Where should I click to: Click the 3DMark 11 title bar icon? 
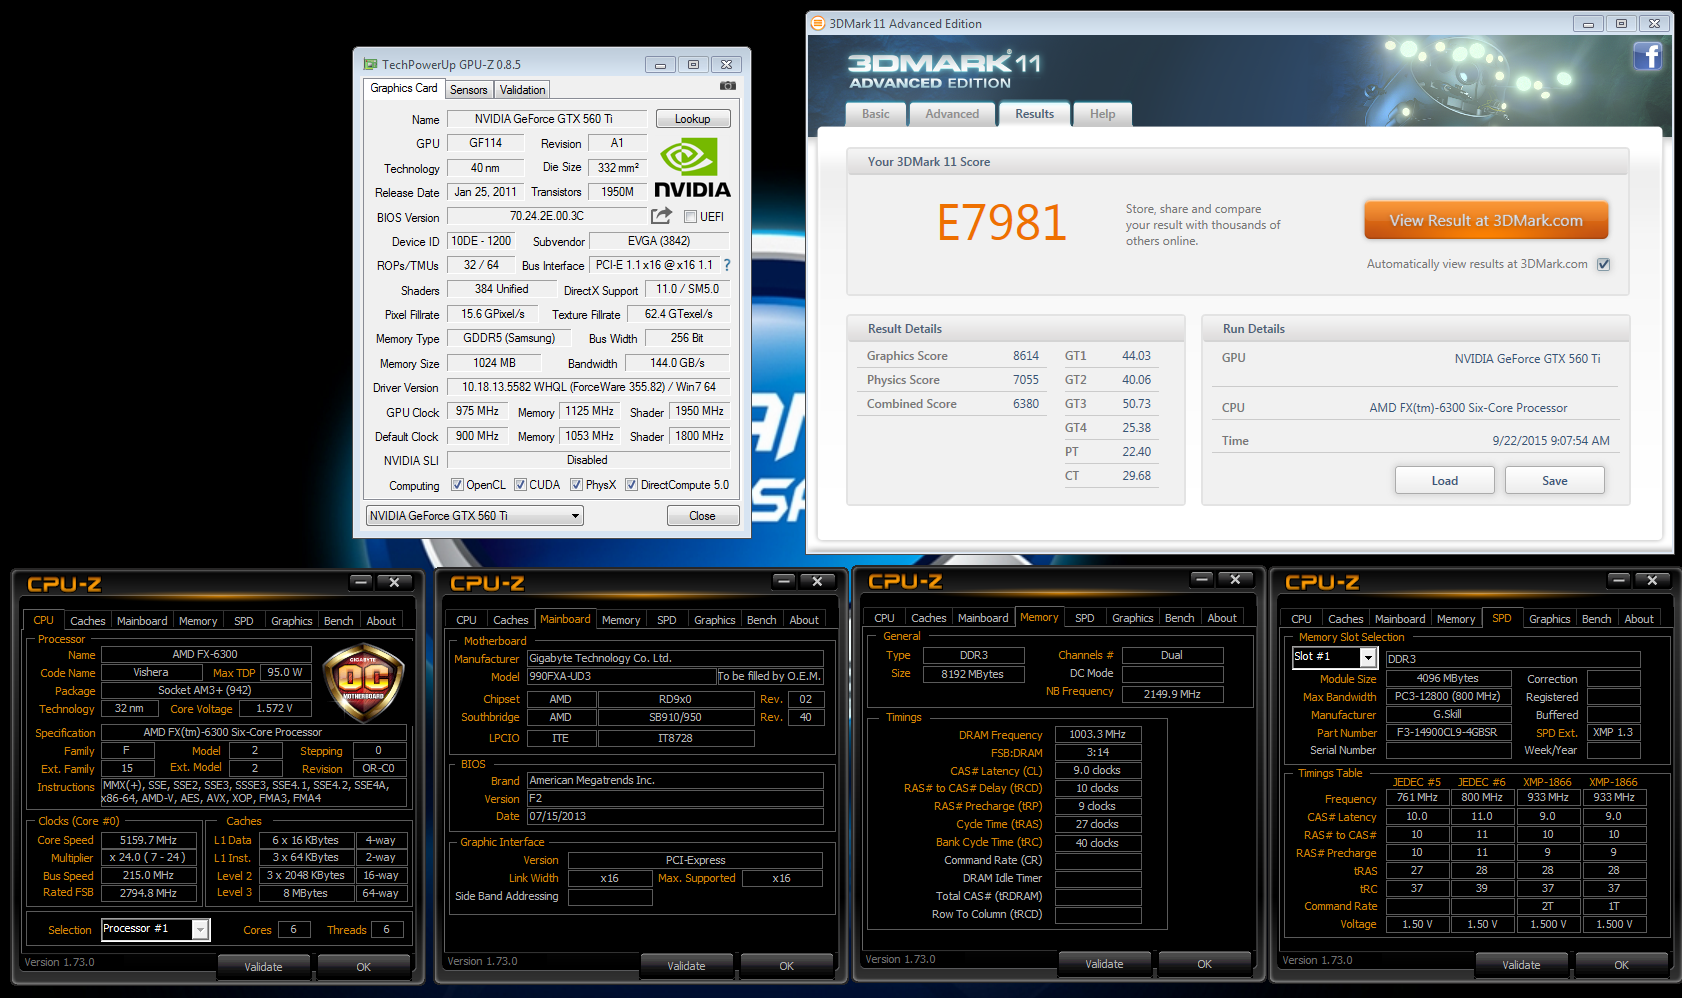818,23
